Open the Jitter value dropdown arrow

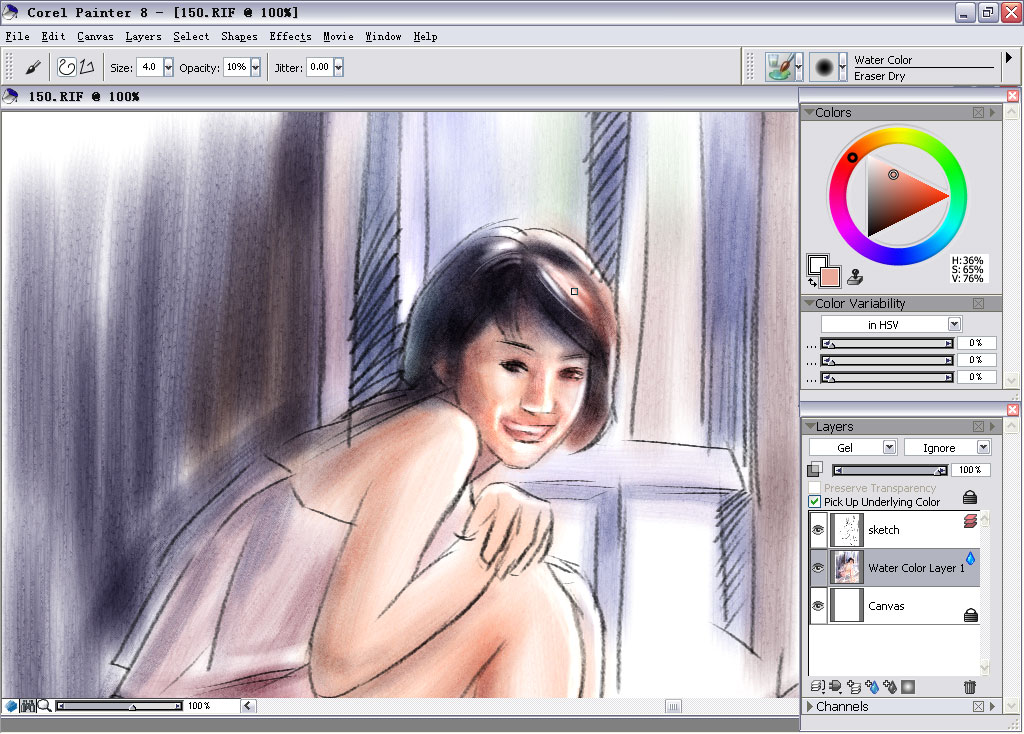338,67
